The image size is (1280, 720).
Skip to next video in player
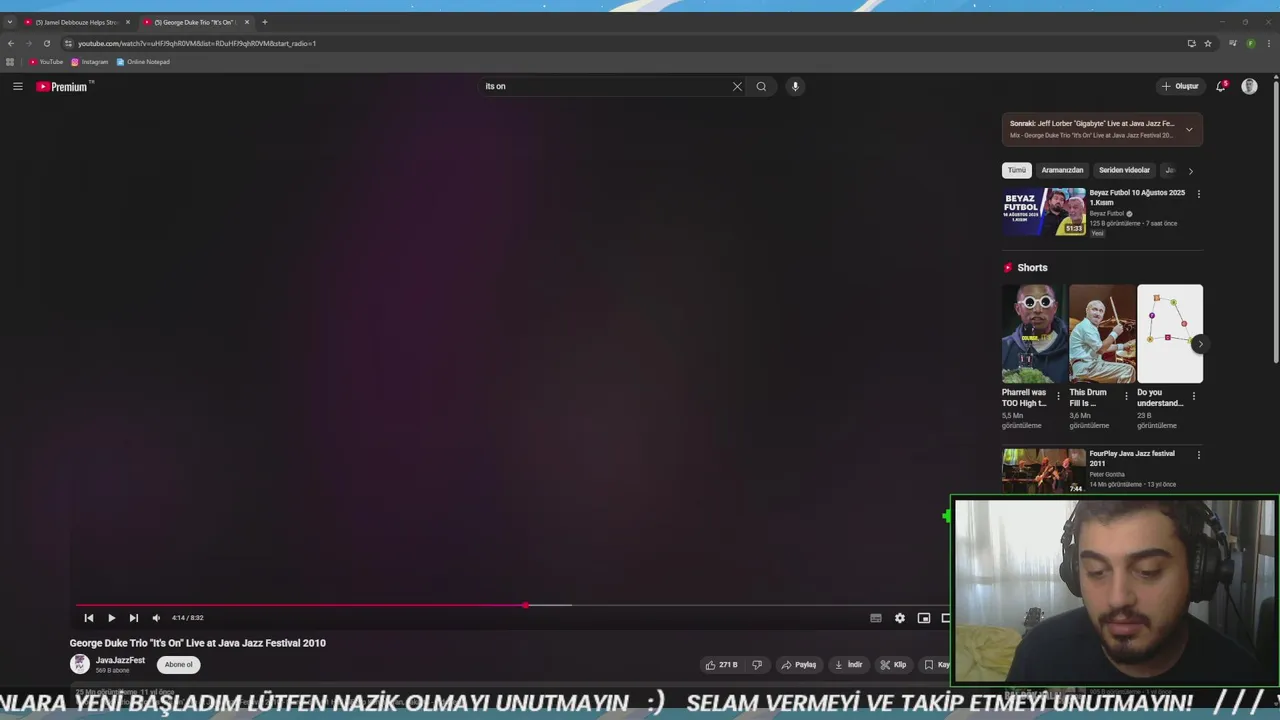[x=133, y=618]
